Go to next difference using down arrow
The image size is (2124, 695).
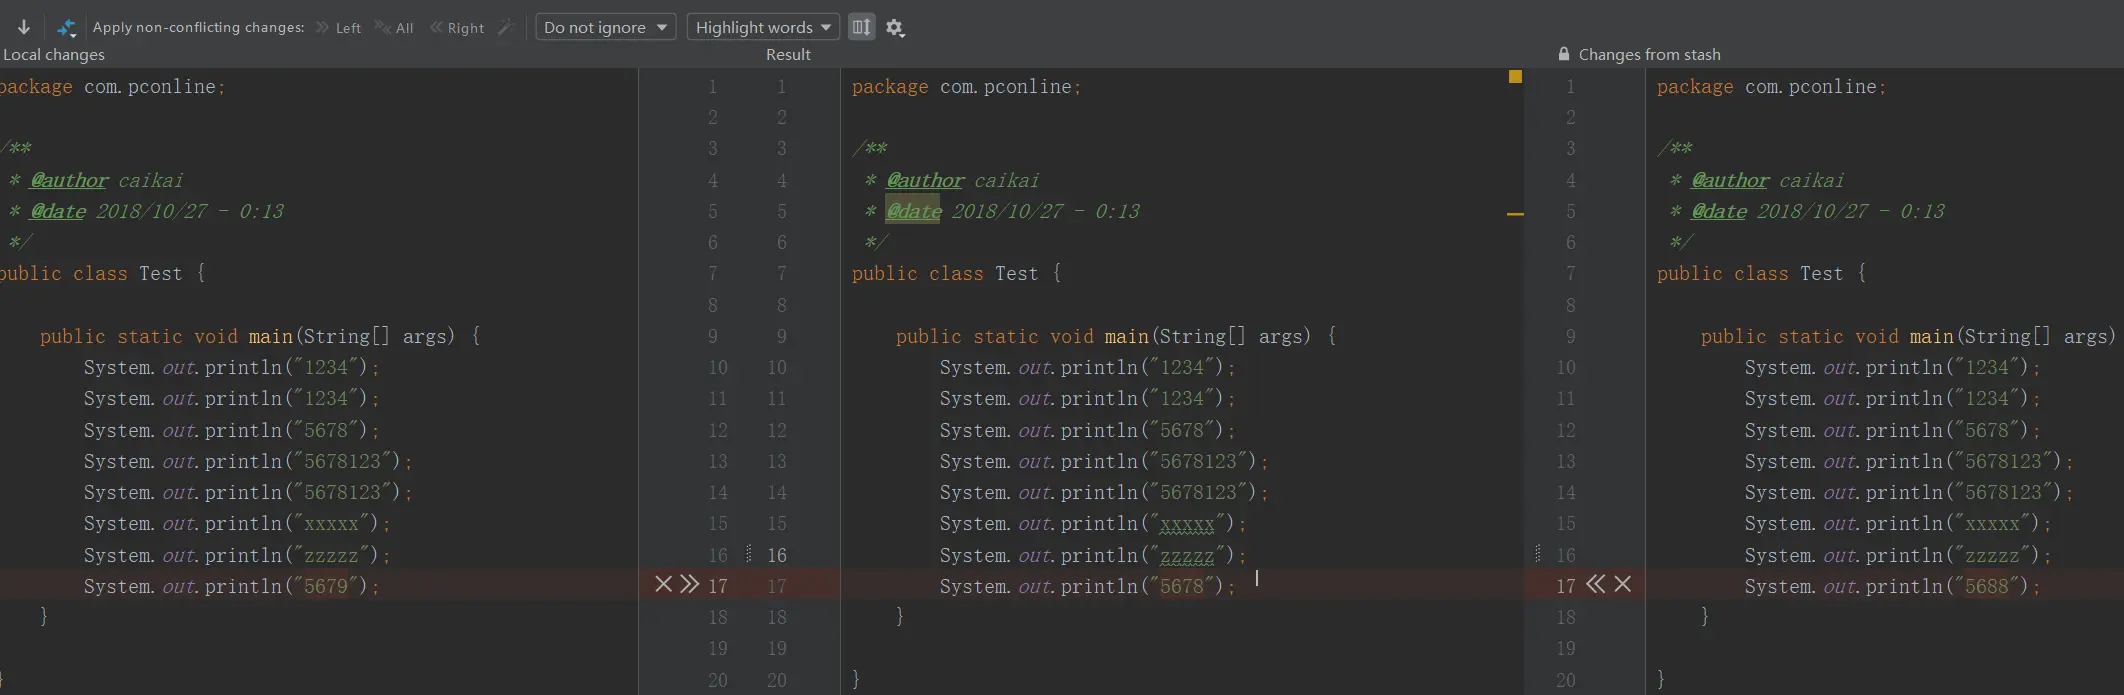[x=24, y=27]
